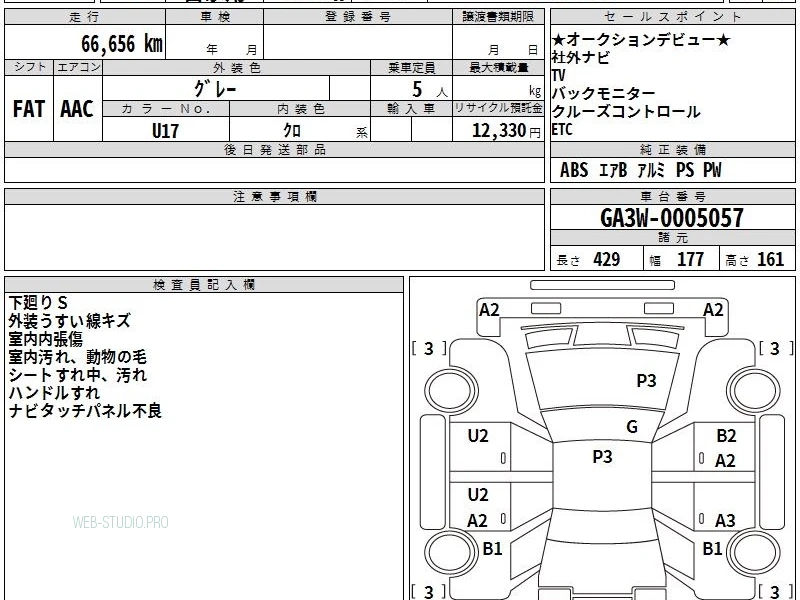Select the exterior color グレー
This screenshot has width=800, height=600.
point(215,89)
